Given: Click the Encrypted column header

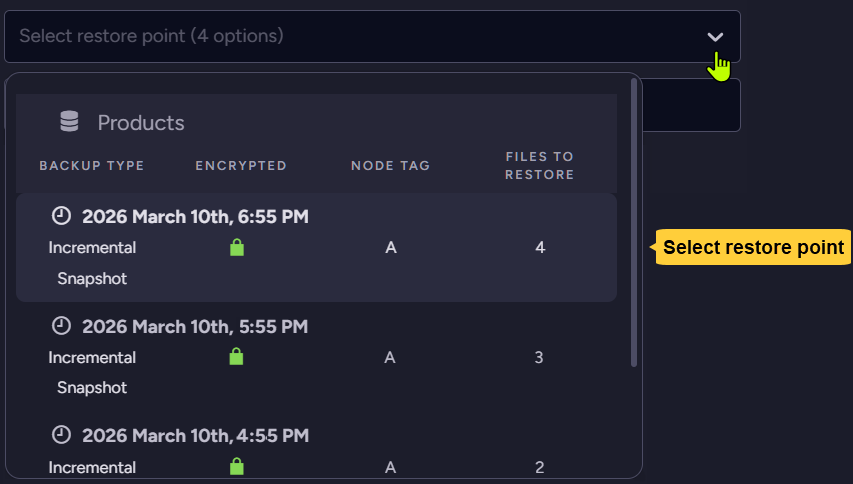Looking at the screenshot, I should [241, 166].
